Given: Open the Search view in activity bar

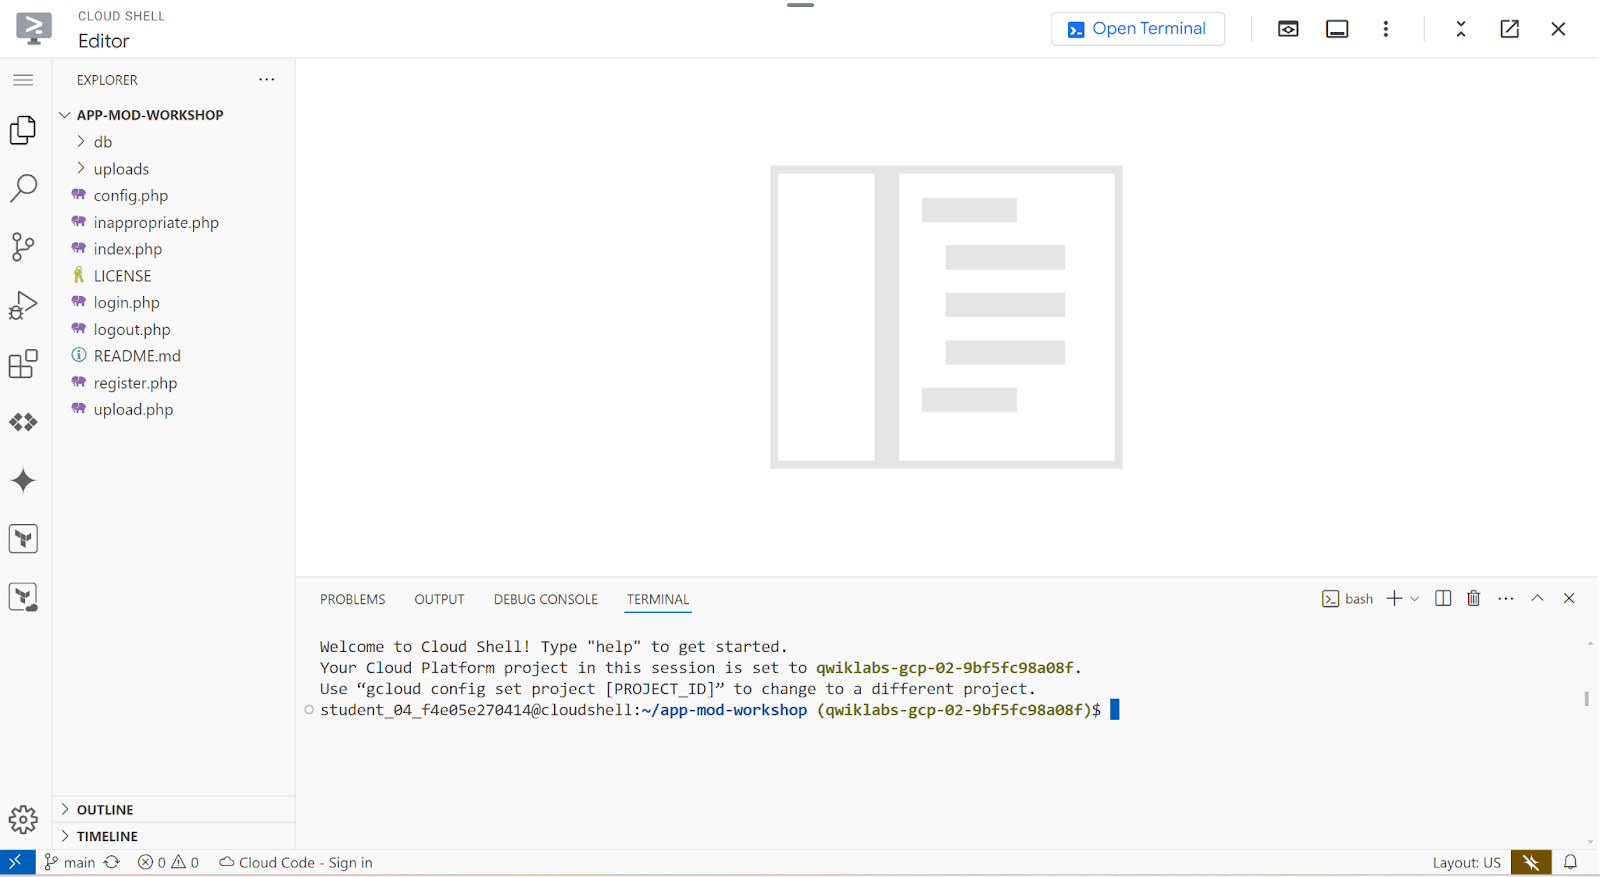Looking at the screenshot, I should (23, 188).
